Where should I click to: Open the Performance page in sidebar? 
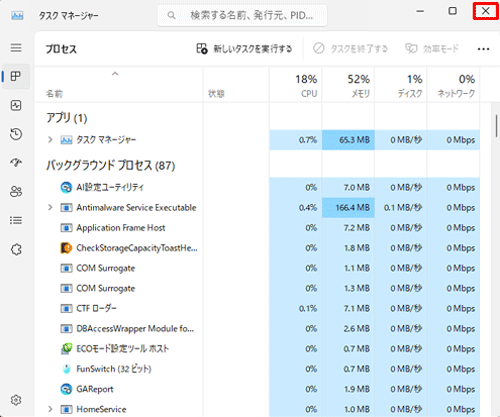[16, 105]
